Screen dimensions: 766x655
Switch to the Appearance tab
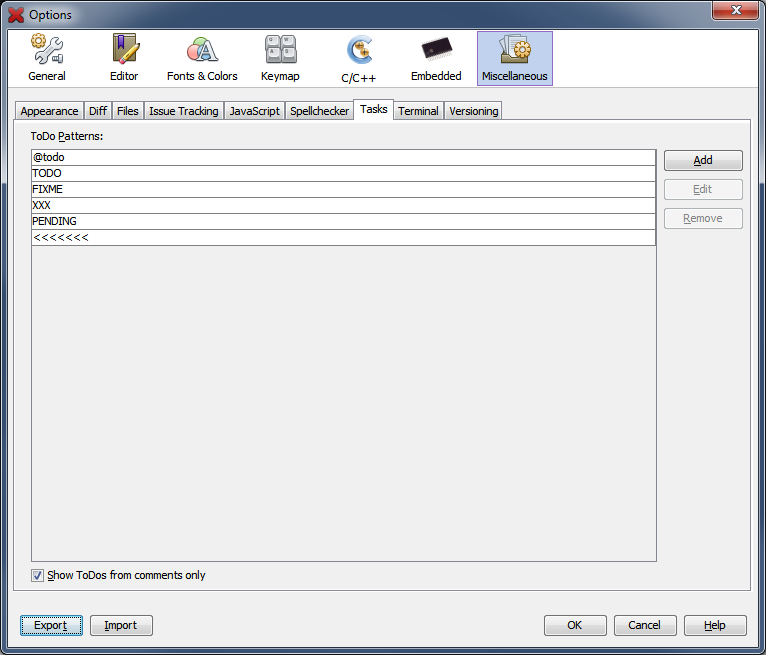[49, 111]
